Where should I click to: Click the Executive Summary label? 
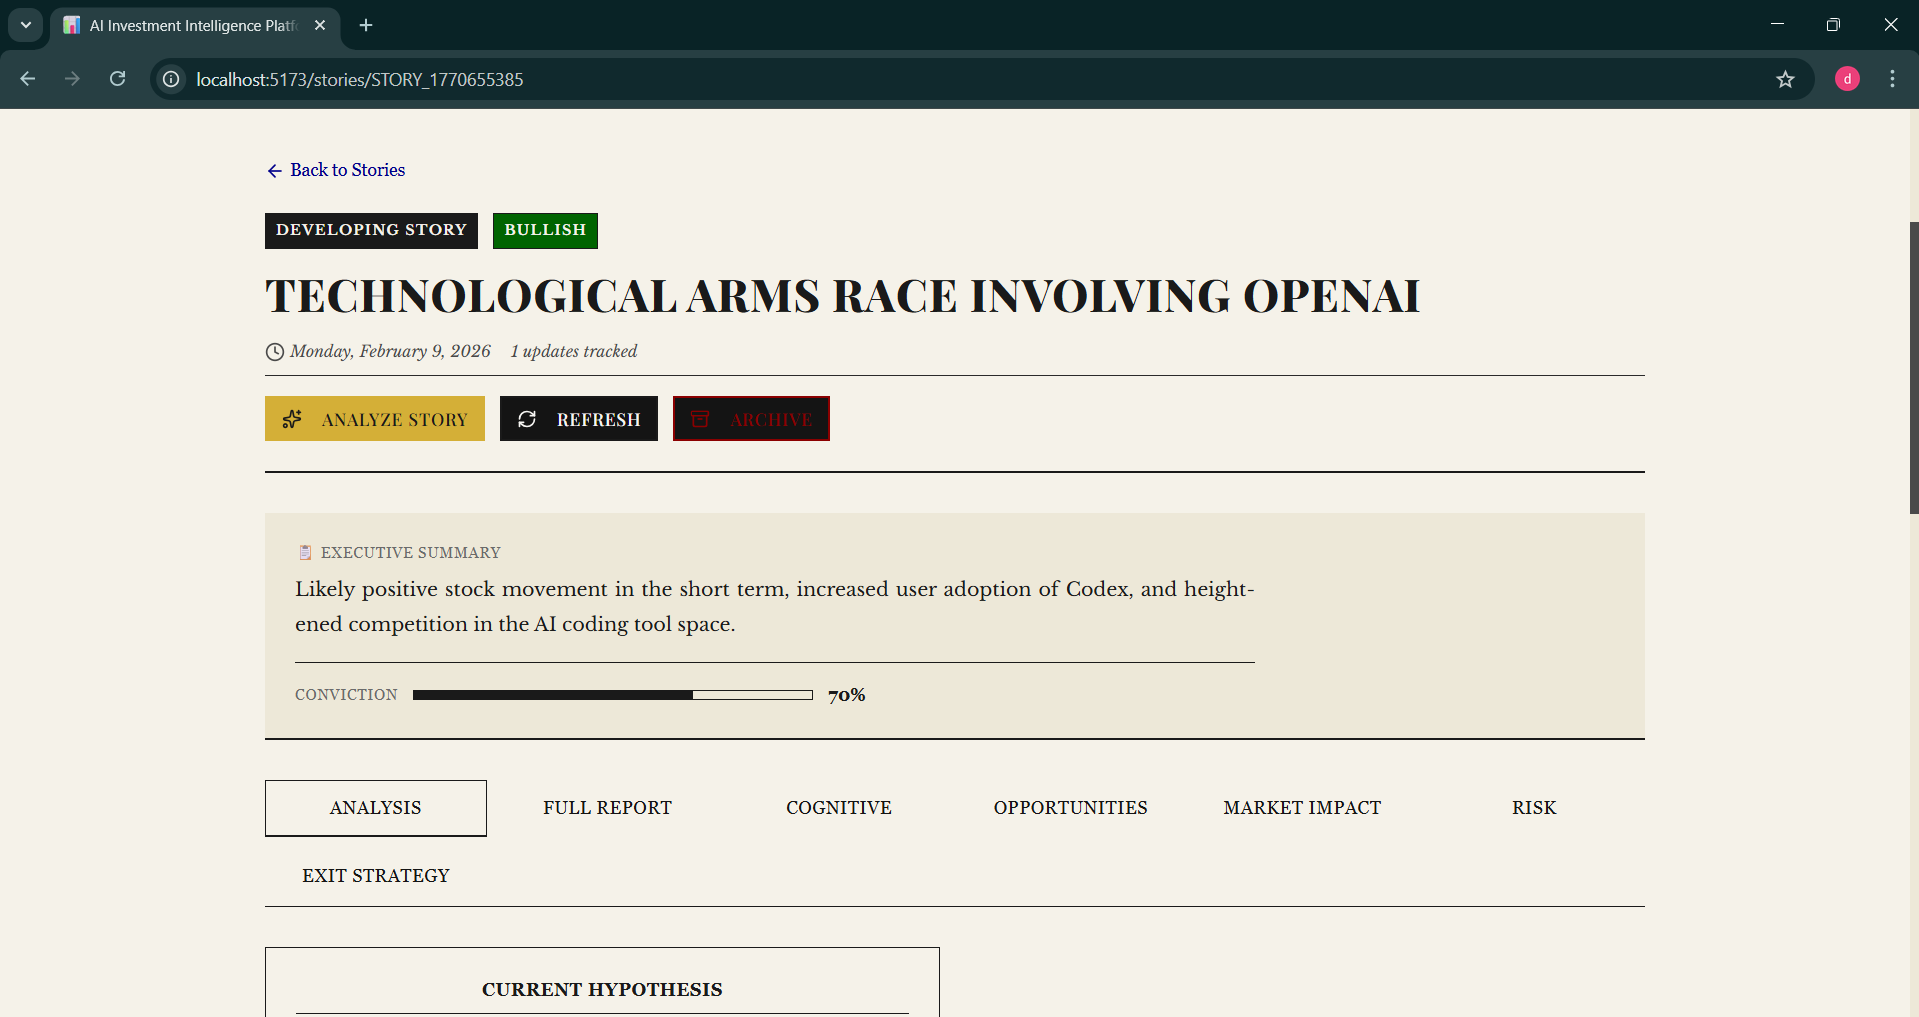tap(411, 553)
